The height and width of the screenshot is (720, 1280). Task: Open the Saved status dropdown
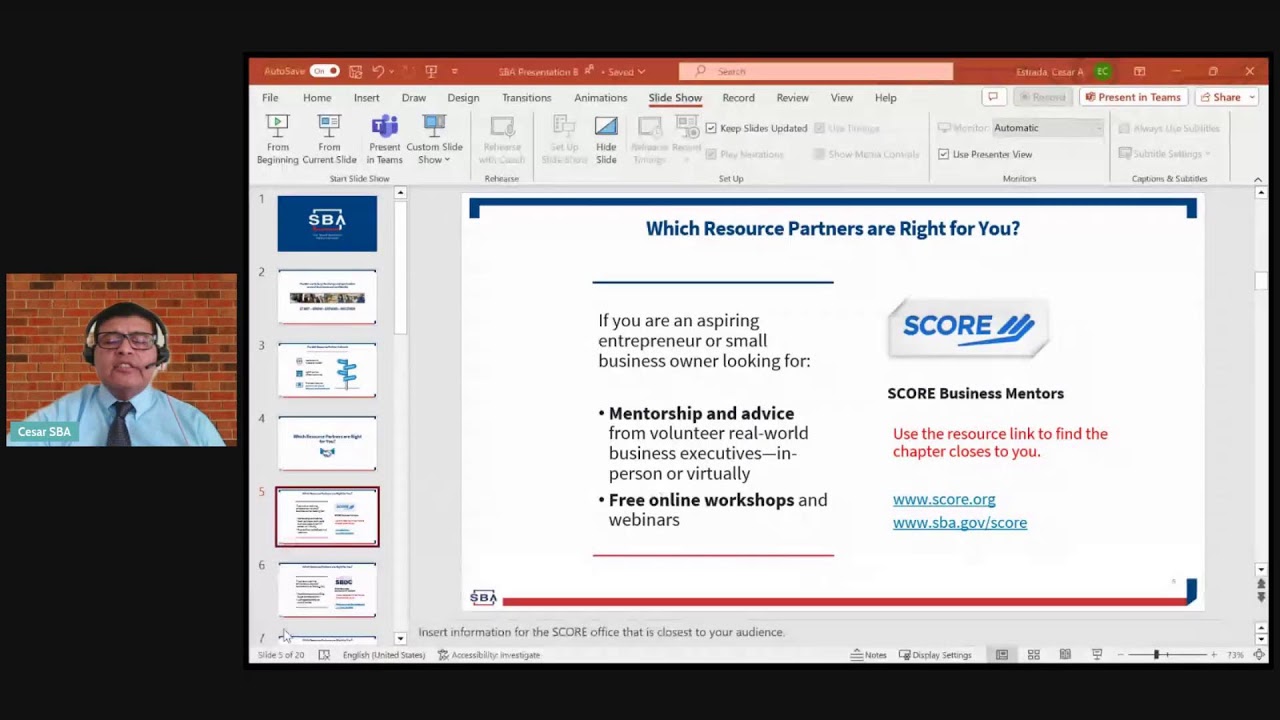(x=626, y=72)
